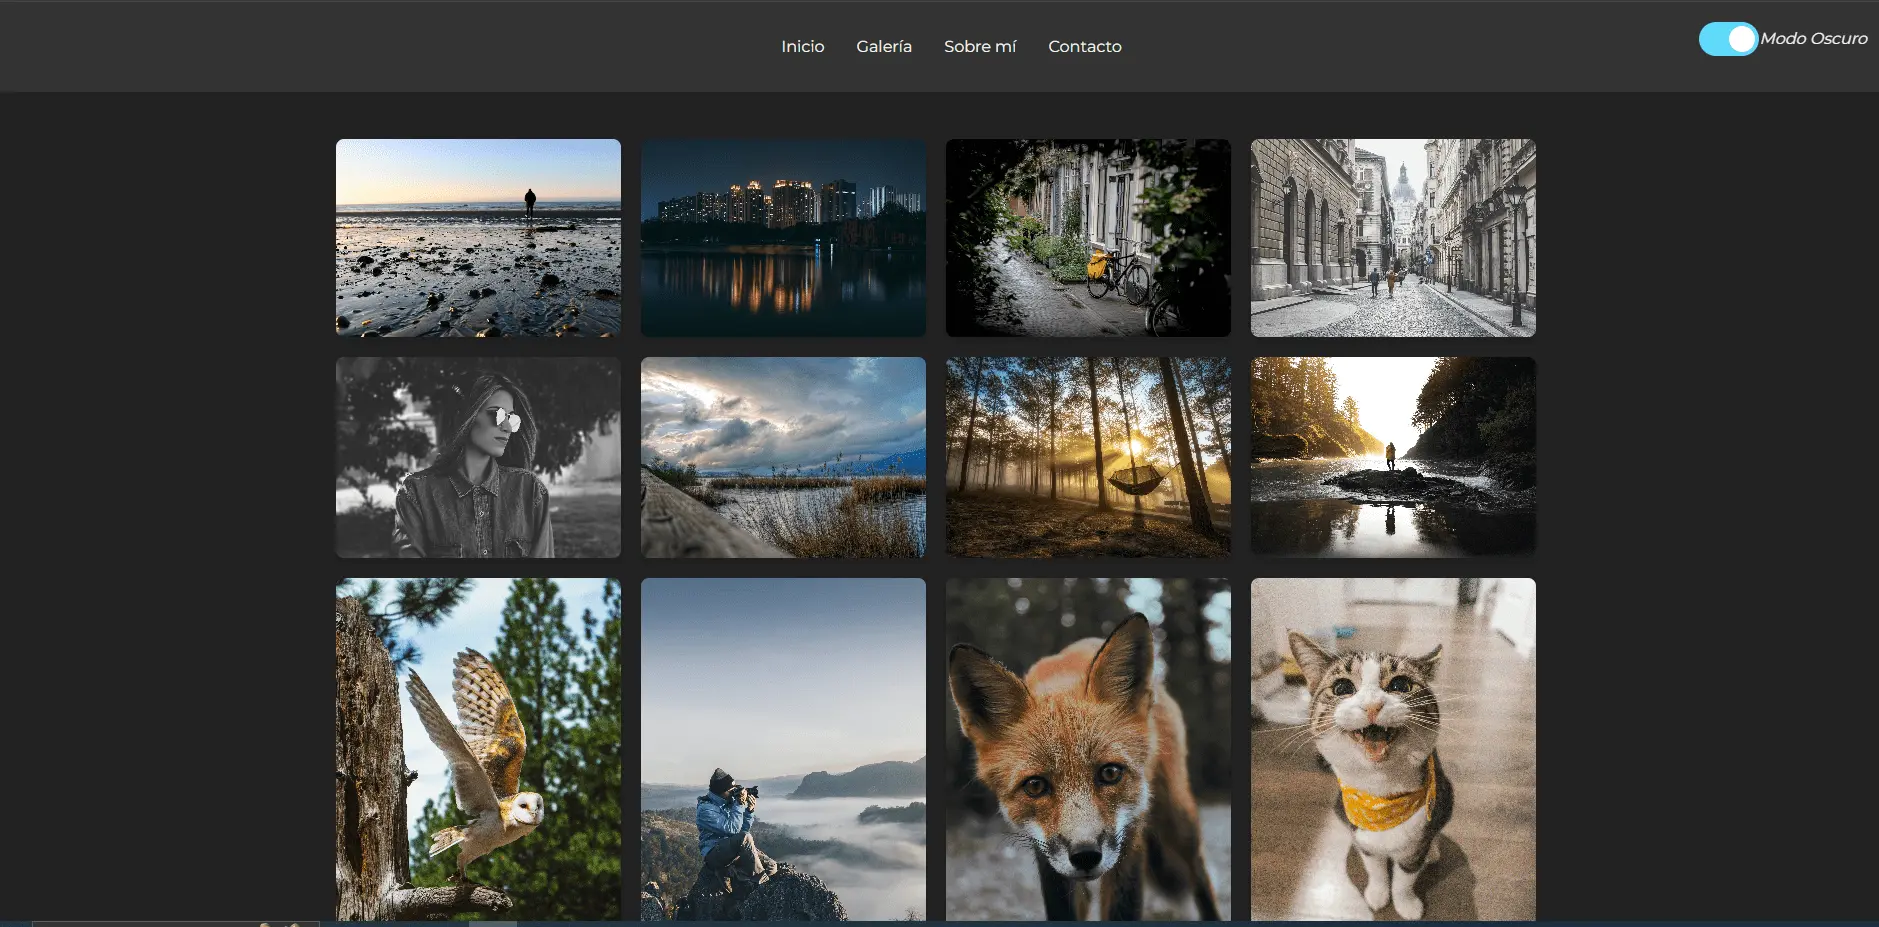The height and width of the screenshot is (927, 1879).
Task: Switch to the Galería section
Action: click(883, 46)
